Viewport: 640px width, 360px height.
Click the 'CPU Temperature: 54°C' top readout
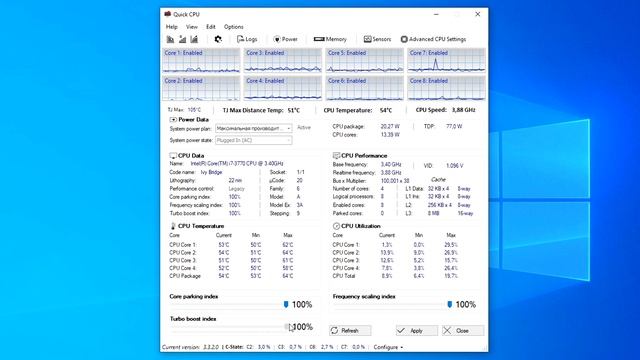tap(358, 110)
